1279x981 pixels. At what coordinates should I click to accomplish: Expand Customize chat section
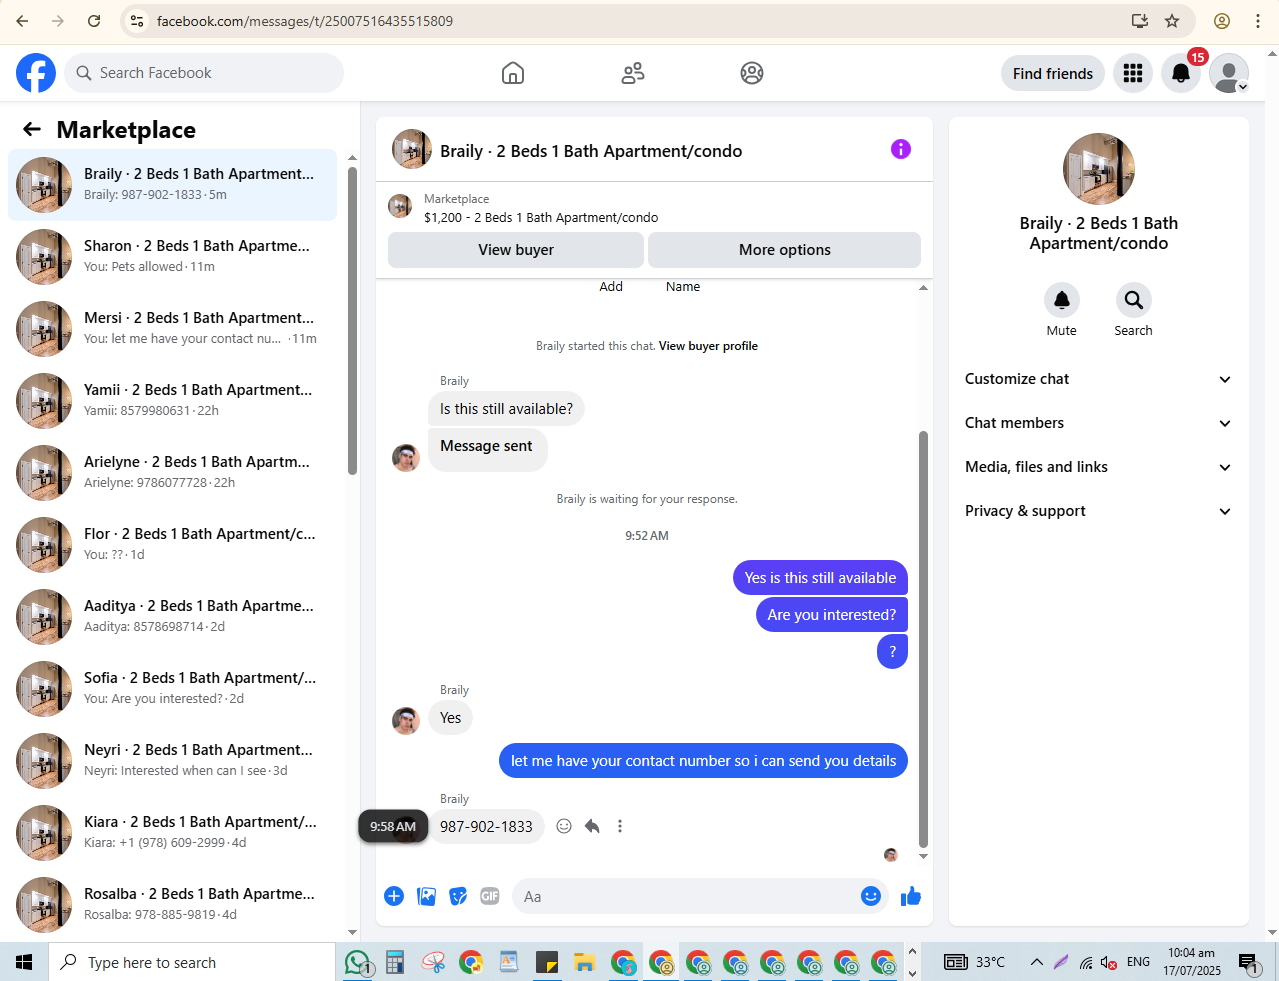tap(1098, 379)
